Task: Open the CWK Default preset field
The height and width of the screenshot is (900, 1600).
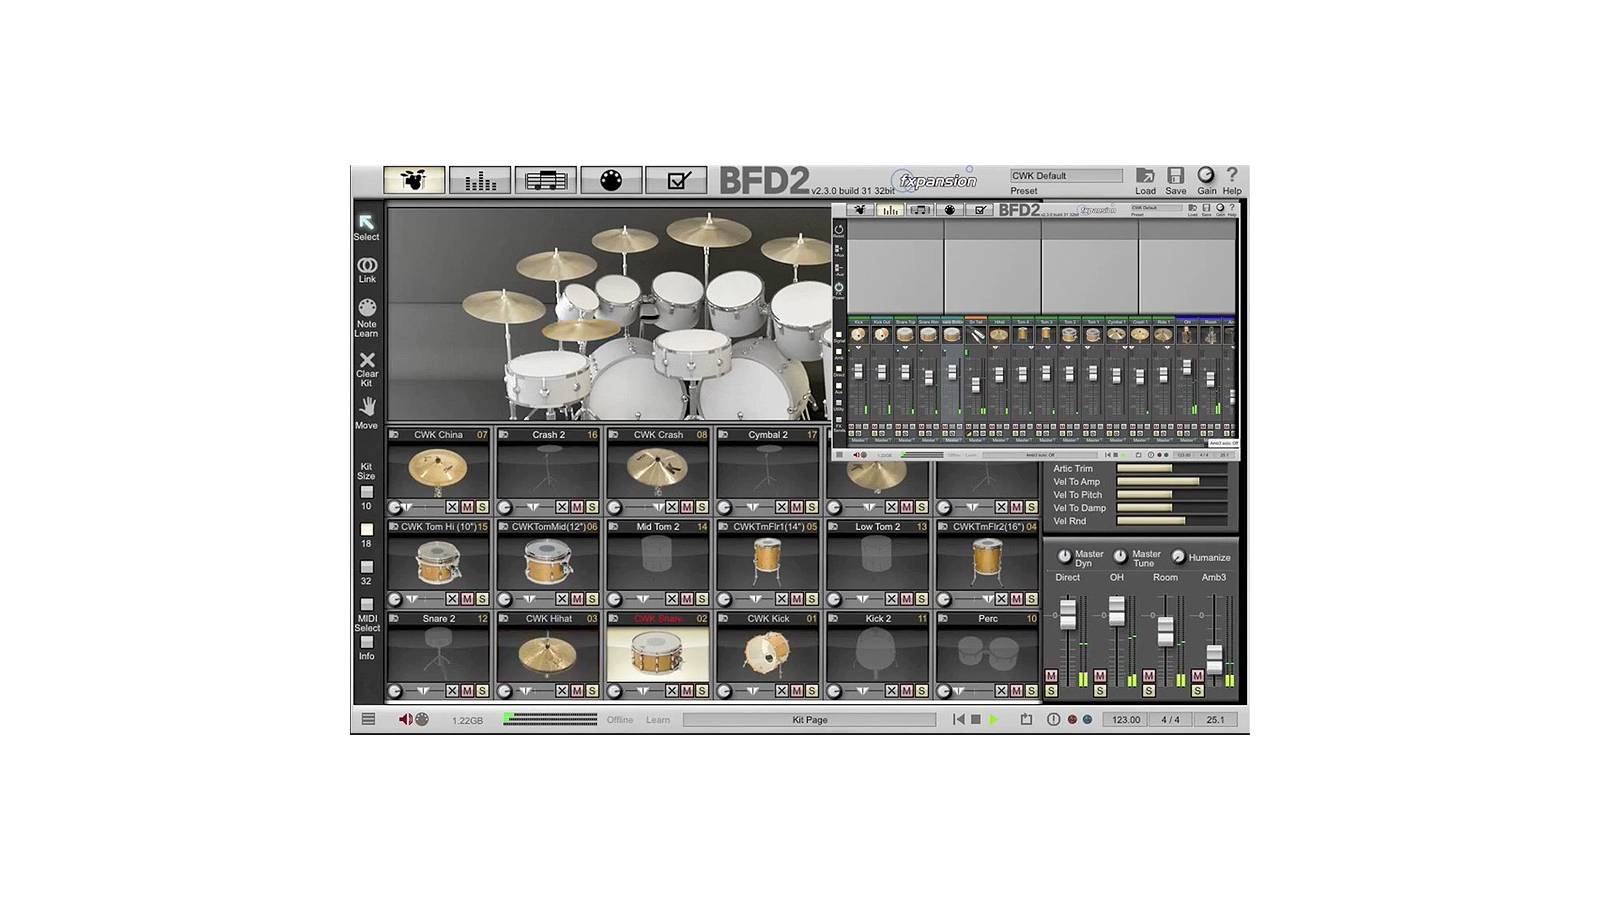Action: coord(1066,176)
